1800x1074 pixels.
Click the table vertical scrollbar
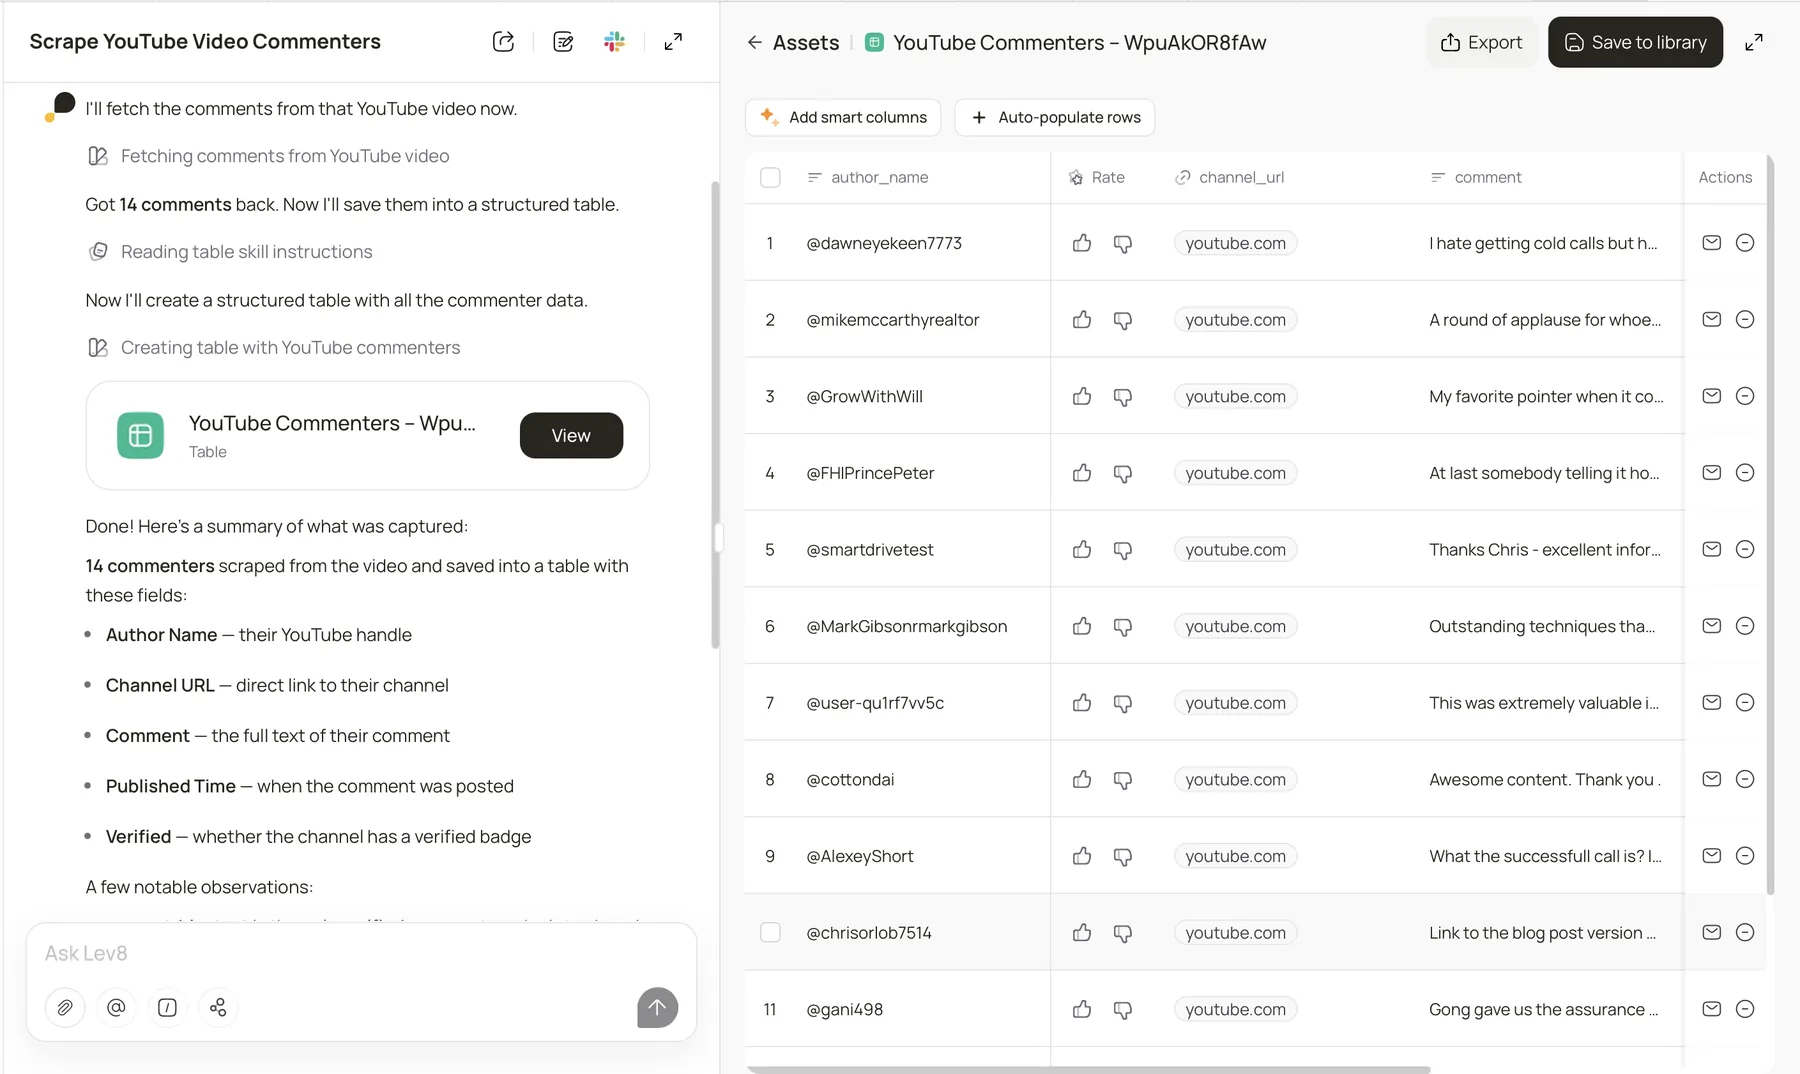[1770, 525]
